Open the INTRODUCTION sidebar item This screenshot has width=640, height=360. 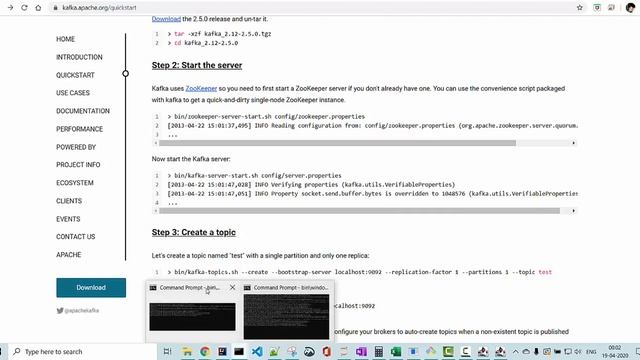click(x=79, y=57)
